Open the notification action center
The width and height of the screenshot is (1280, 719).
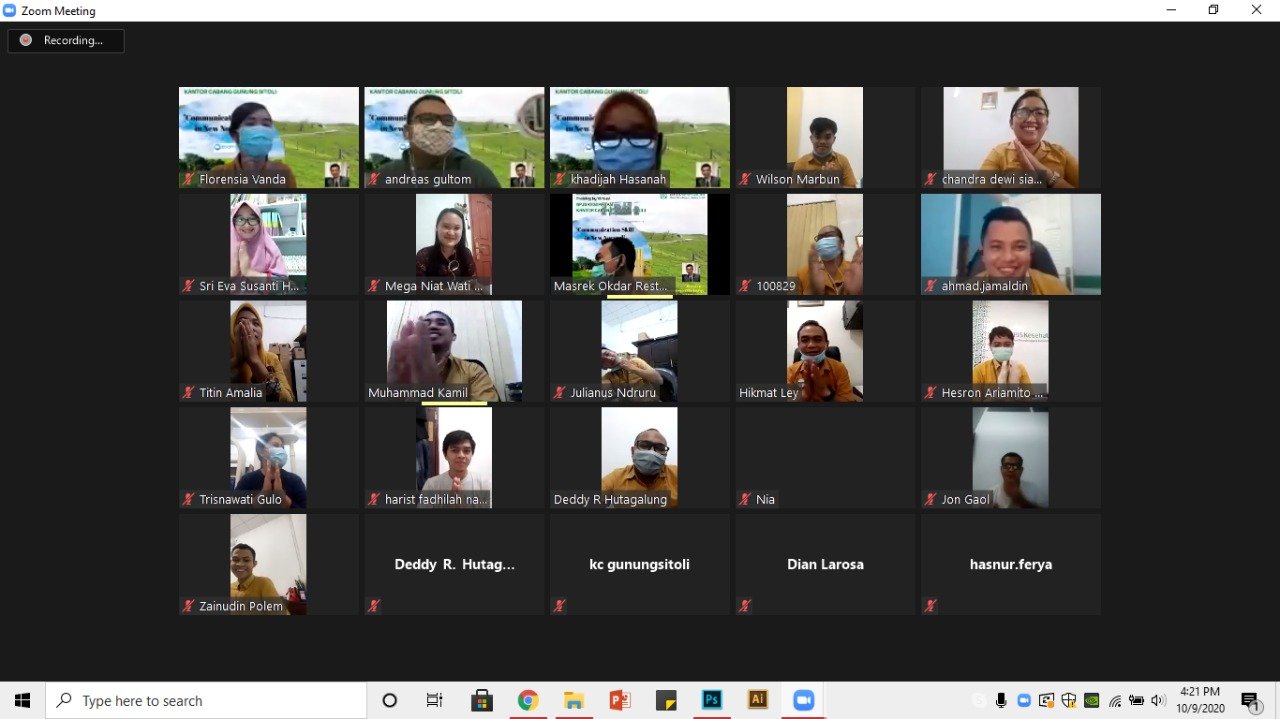[1250, 700]
